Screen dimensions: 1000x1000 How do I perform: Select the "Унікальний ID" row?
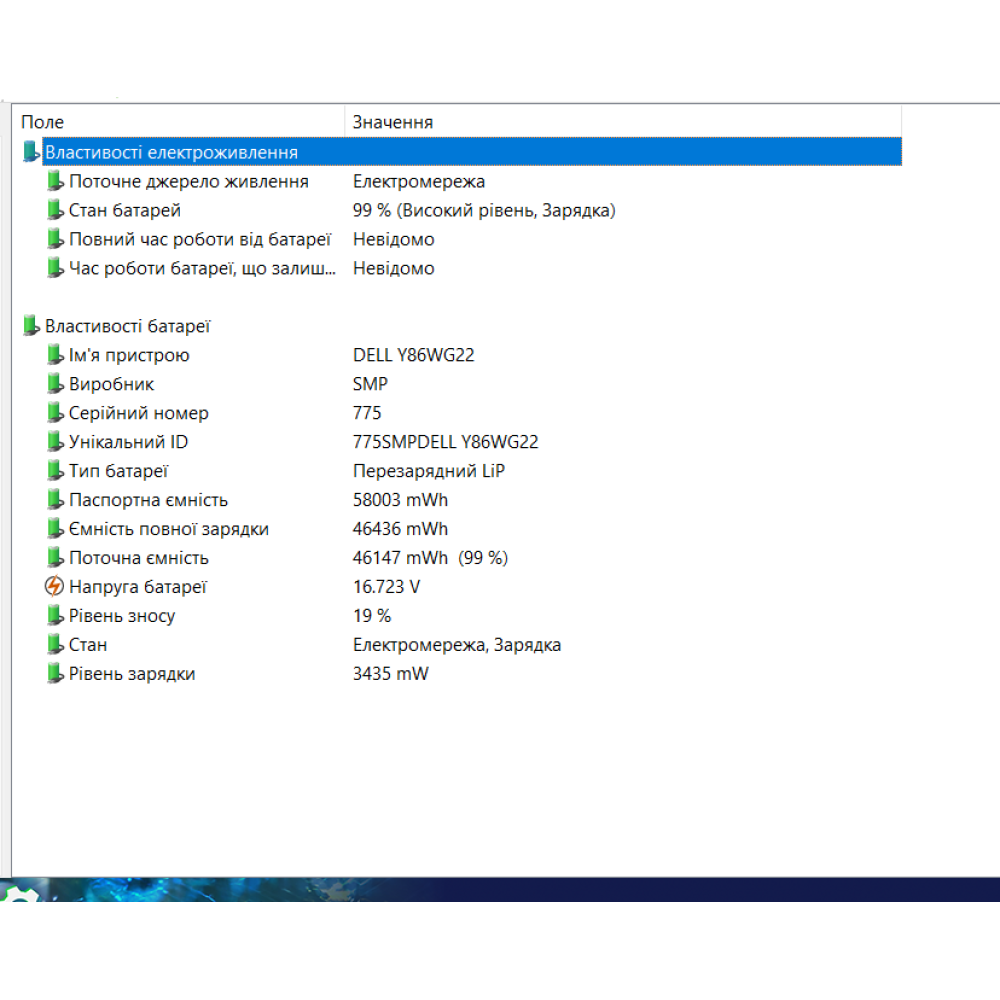click(200, 441)
